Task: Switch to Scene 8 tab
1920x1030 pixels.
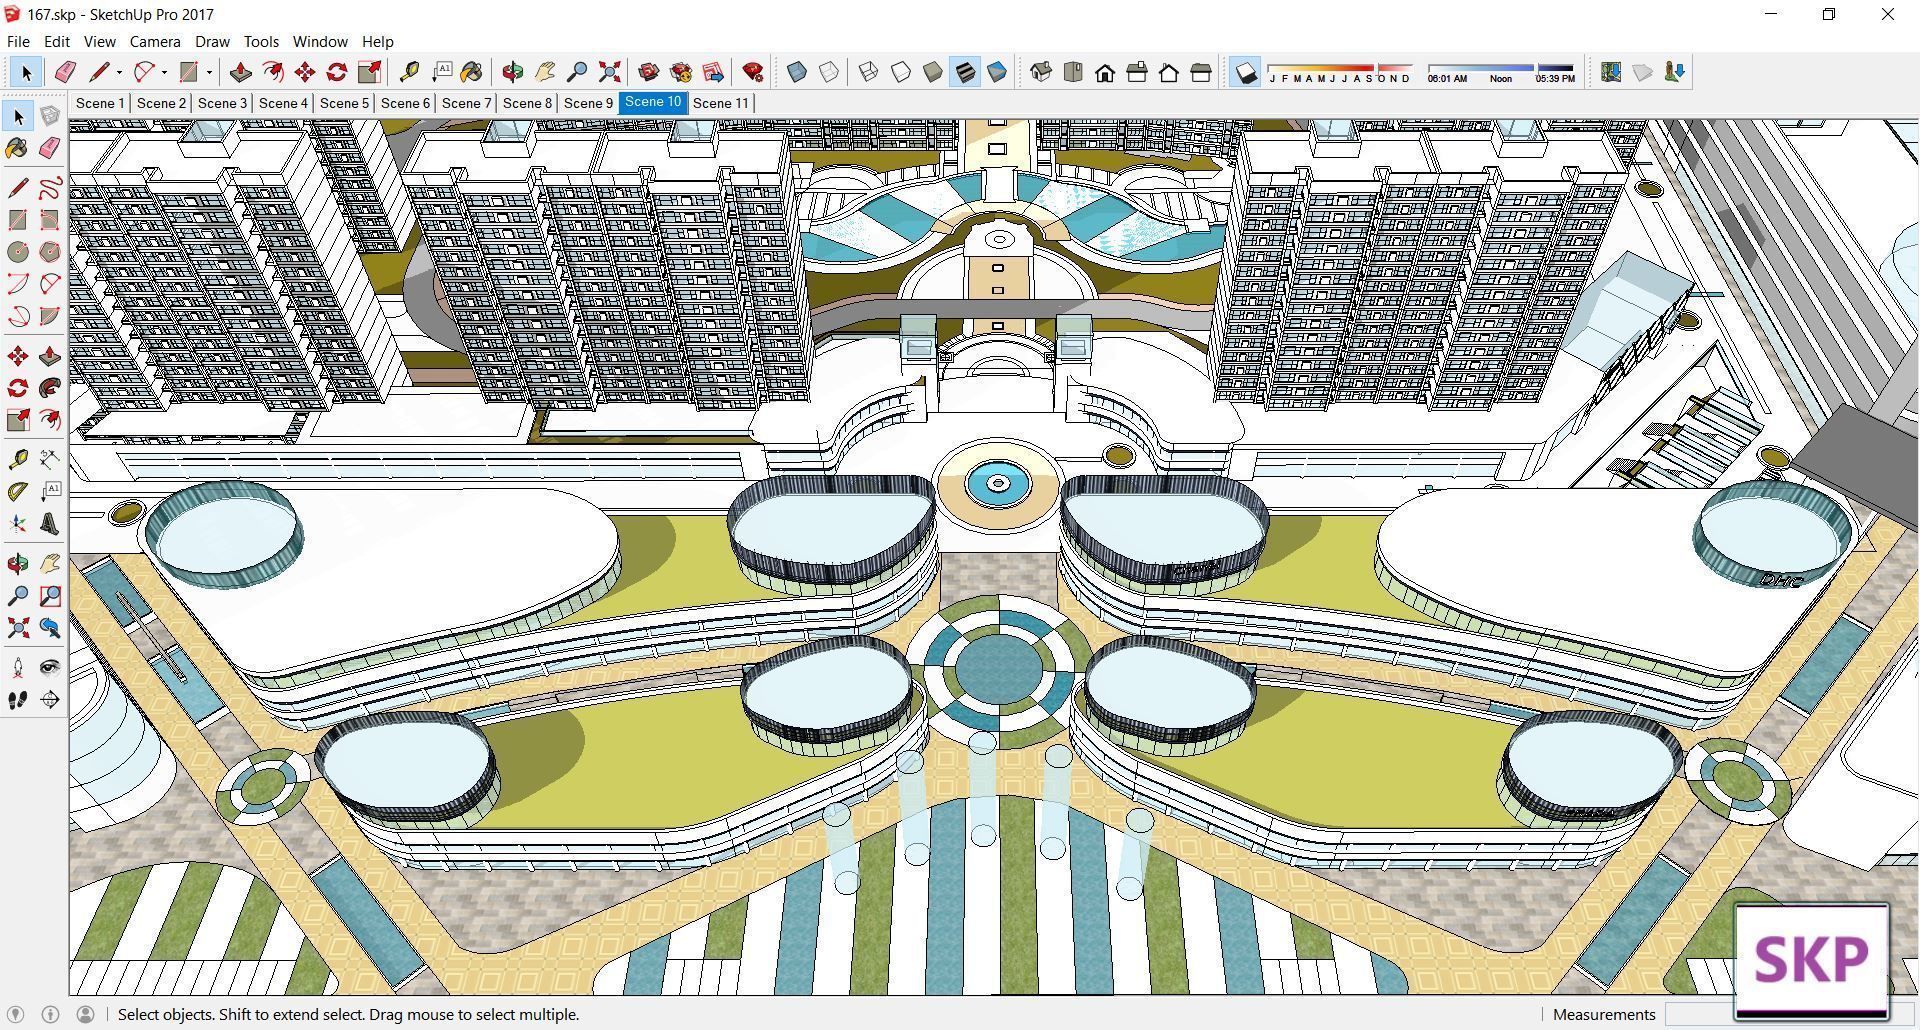Action: 527,103
